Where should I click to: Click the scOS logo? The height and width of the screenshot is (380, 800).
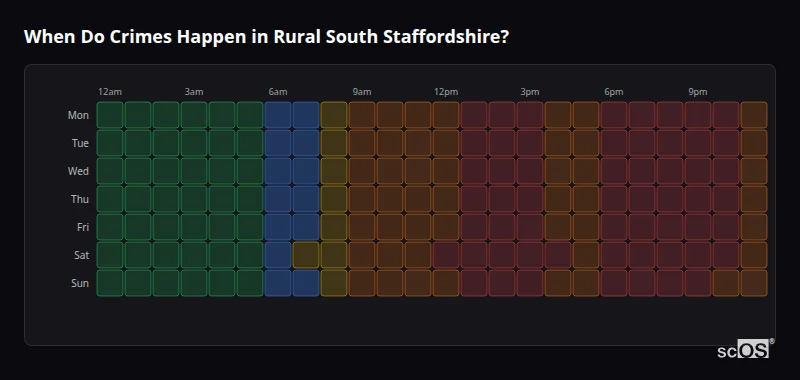(745, 348)
